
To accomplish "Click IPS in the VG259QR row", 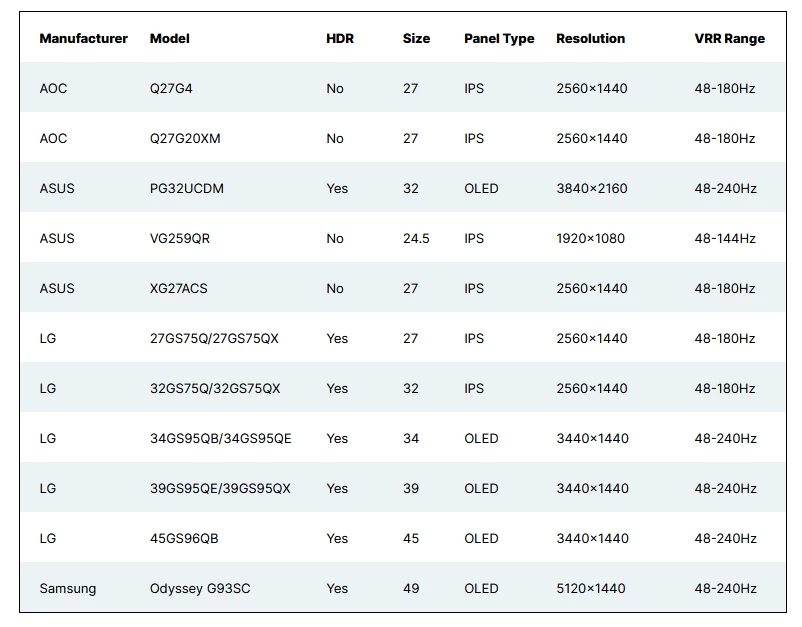I will [x=474, y=239].
